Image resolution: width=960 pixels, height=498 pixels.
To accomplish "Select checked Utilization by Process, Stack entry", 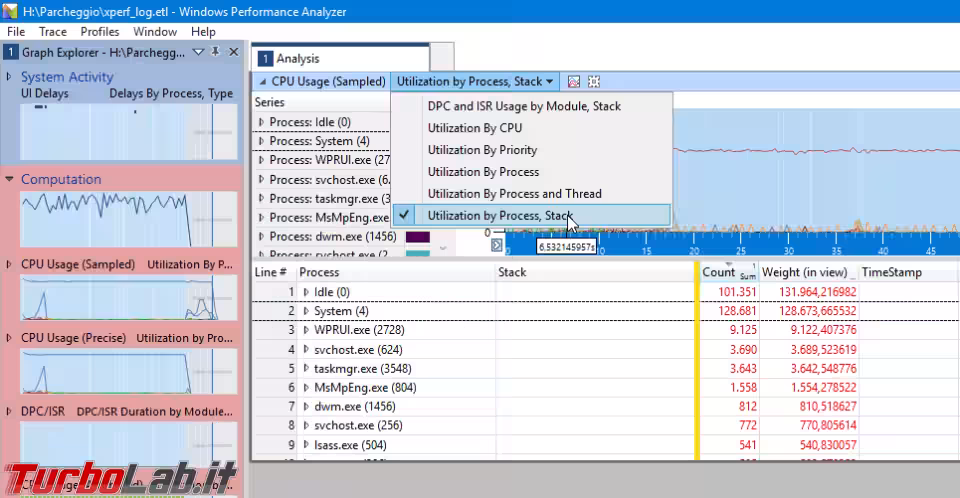I will coord(531,216).
